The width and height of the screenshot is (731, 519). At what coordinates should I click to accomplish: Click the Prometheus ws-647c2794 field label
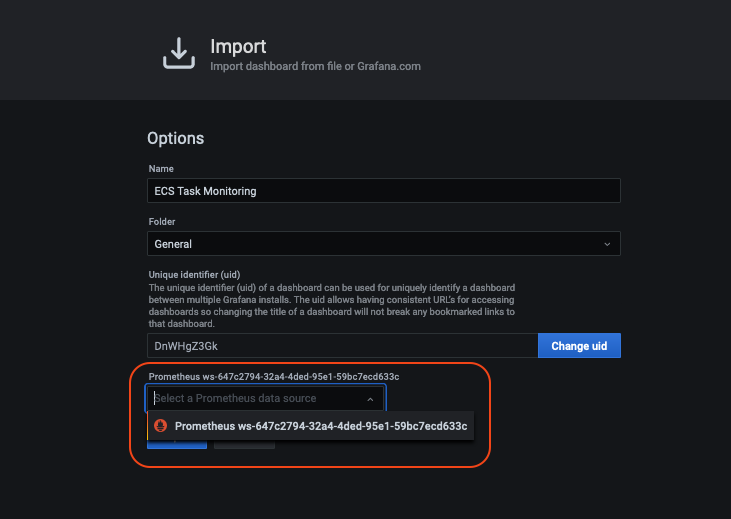click(274, 376)
